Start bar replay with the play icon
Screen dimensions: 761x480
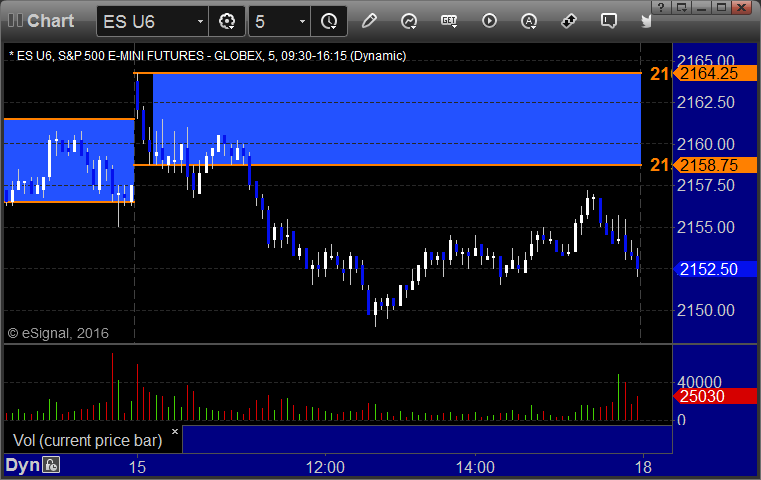click(489, 21)
